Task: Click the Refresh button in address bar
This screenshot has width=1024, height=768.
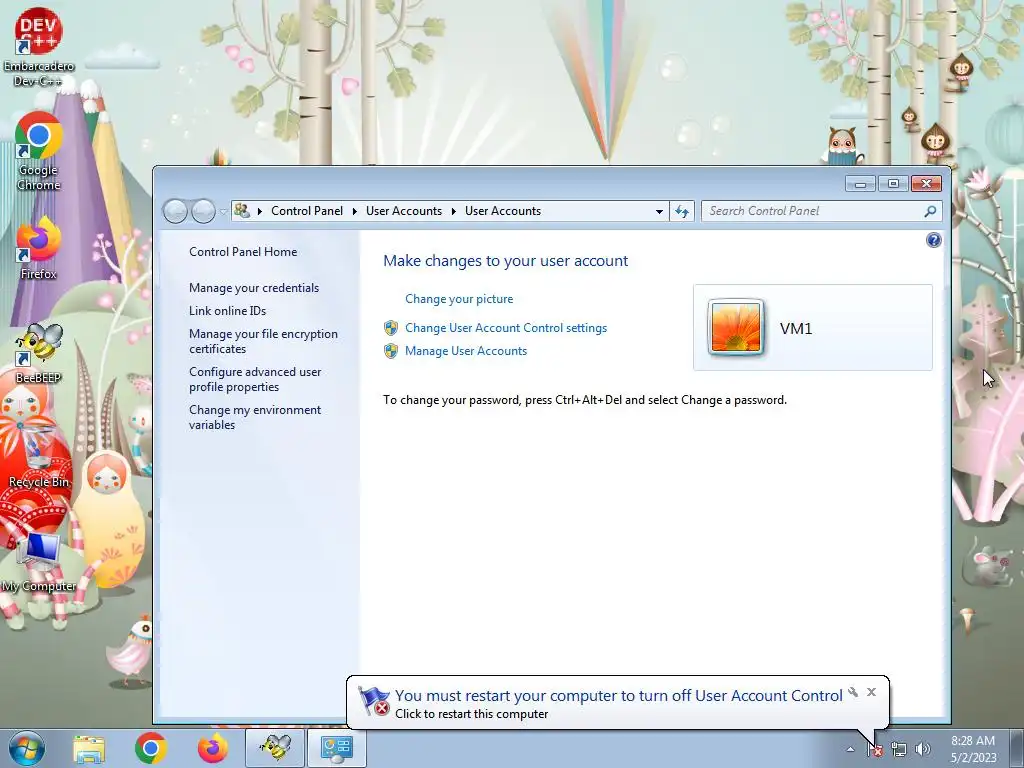Action: click(682, 211)
